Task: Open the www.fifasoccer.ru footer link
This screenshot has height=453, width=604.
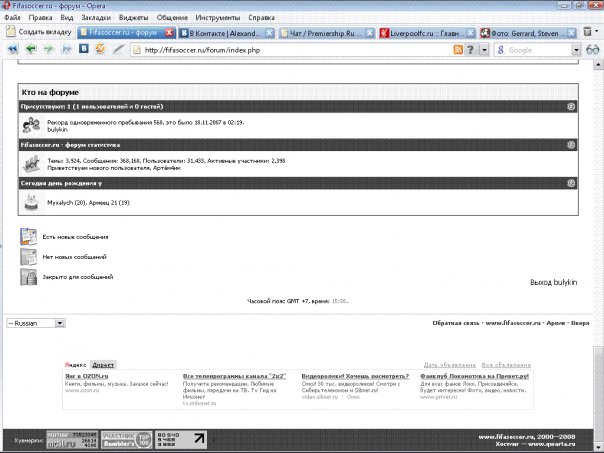Action: [x=513, y=323]
